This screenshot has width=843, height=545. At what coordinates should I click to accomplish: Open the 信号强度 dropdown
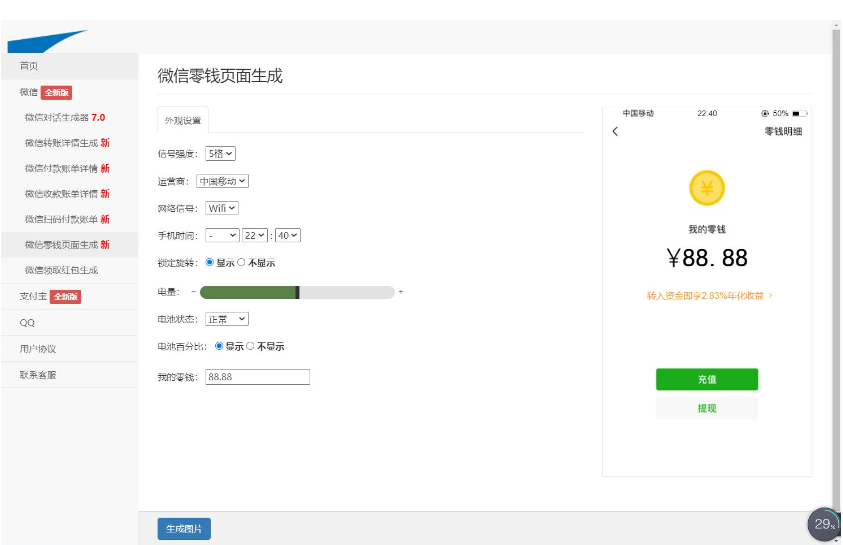tap(220, 154)
